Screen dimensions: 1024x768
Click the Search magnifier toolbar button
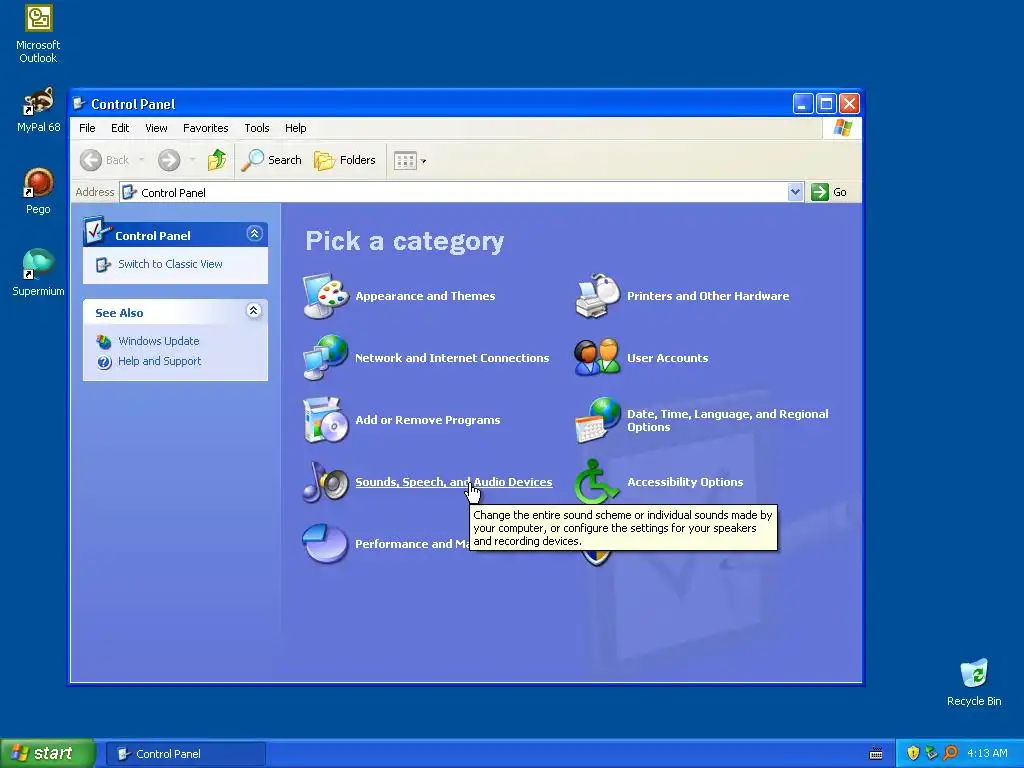pos(271,160)
